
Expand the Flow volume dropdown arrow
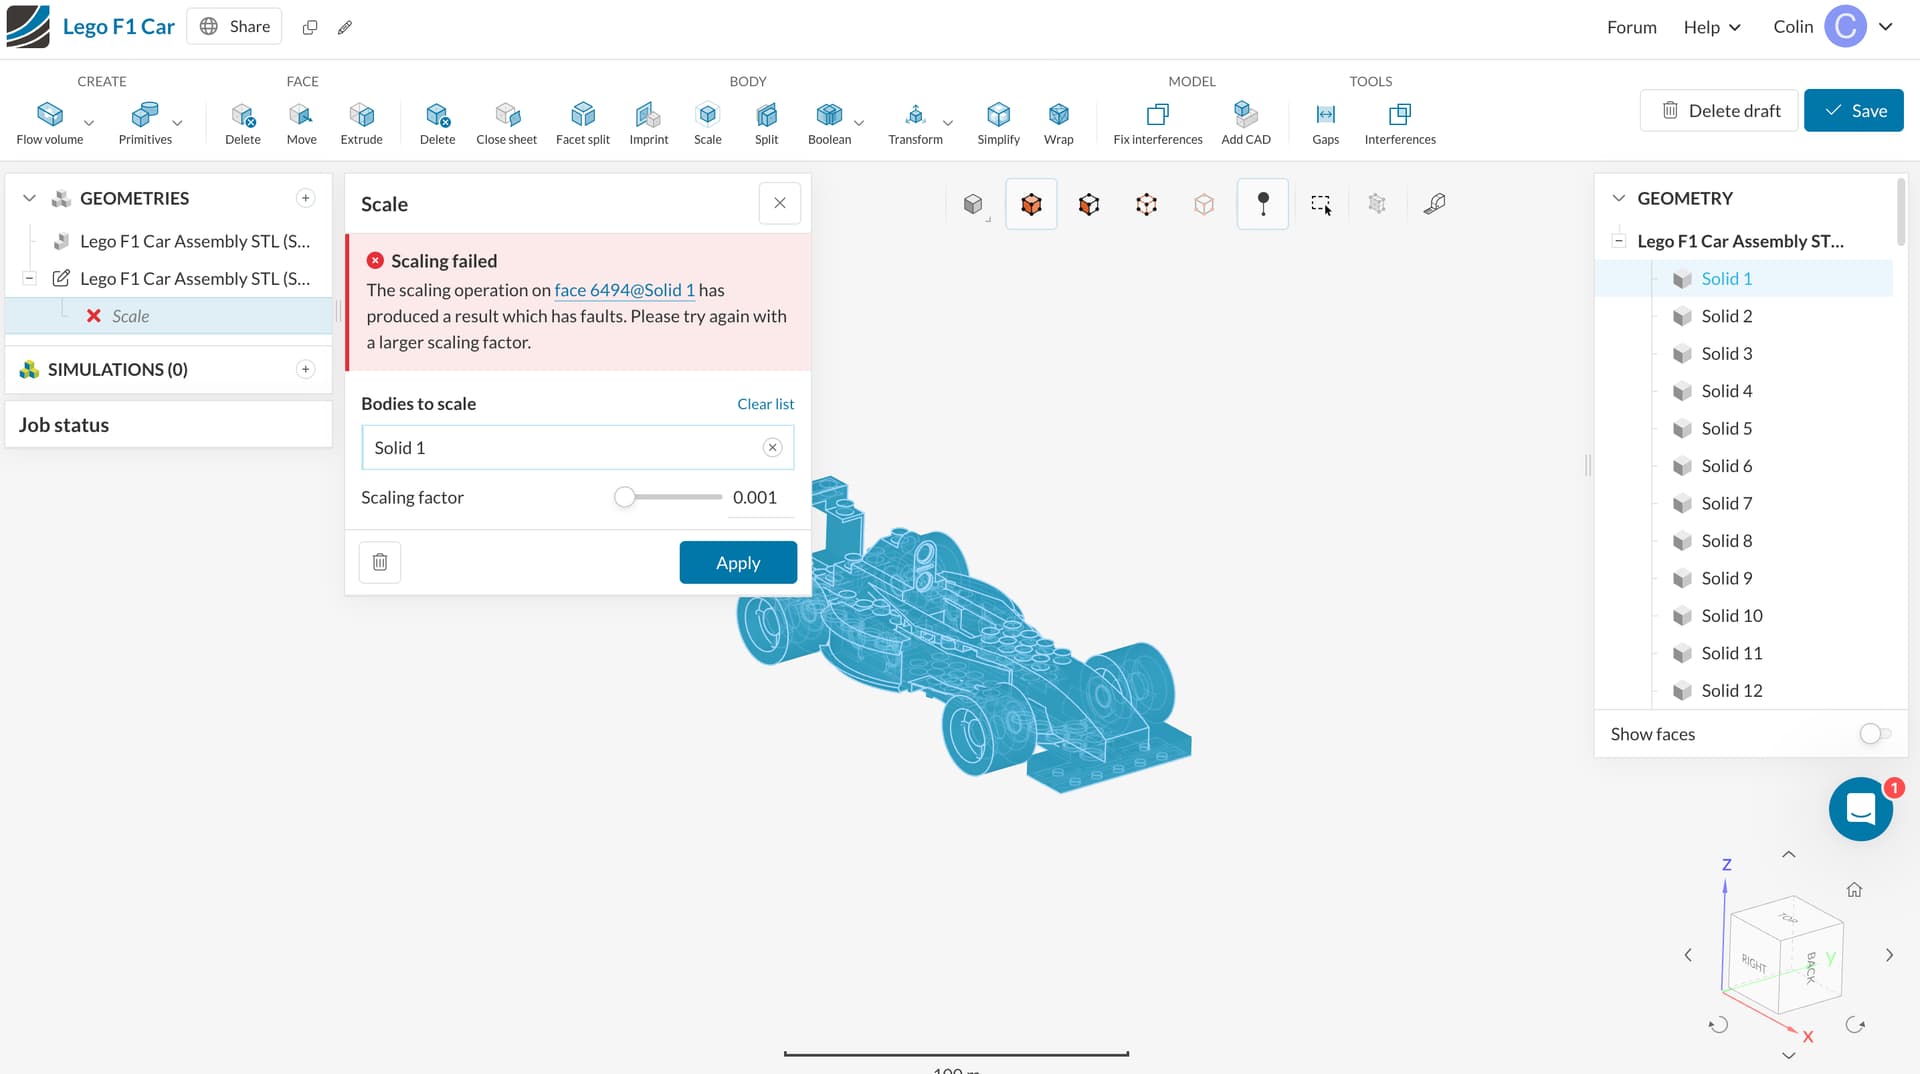89,123
